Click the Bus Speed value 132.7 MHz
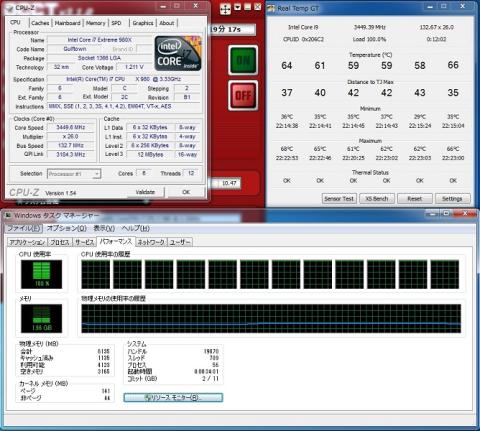Image resolution: width=480 pixels, height=431 pixels. [x=71, y=145]
